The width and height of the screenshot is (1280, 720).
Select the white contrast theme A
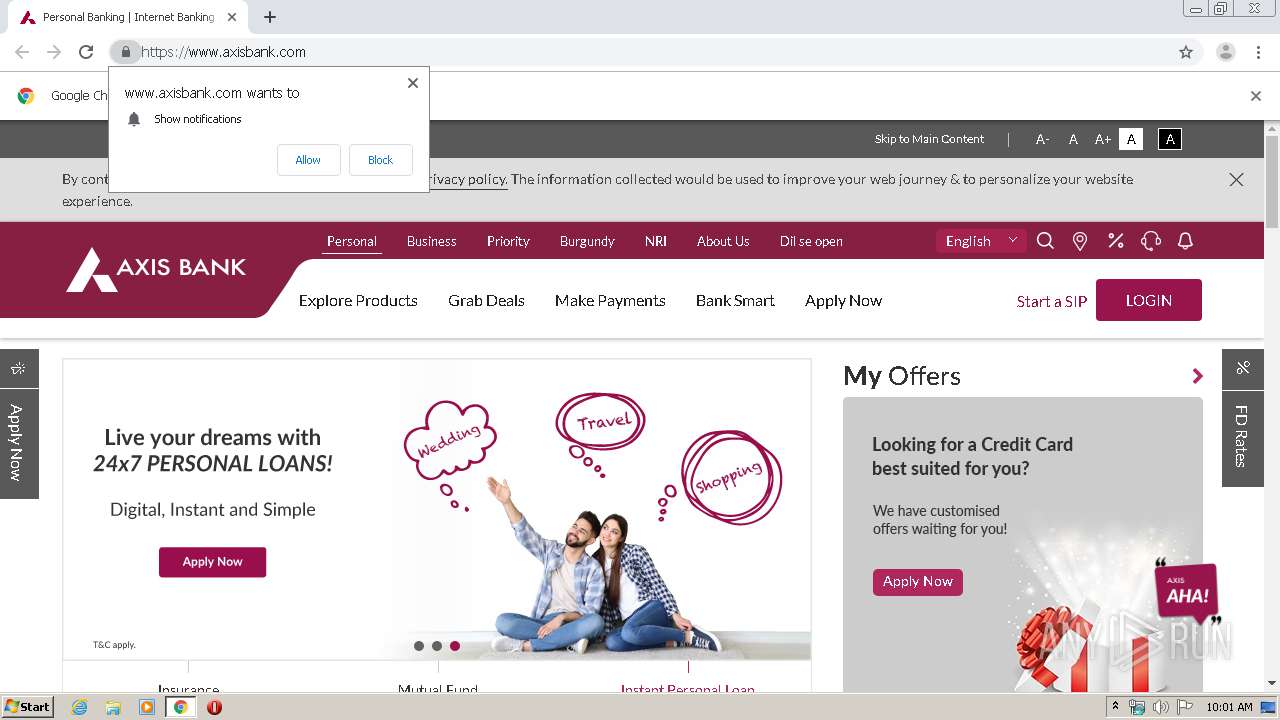coord(1131,139)
